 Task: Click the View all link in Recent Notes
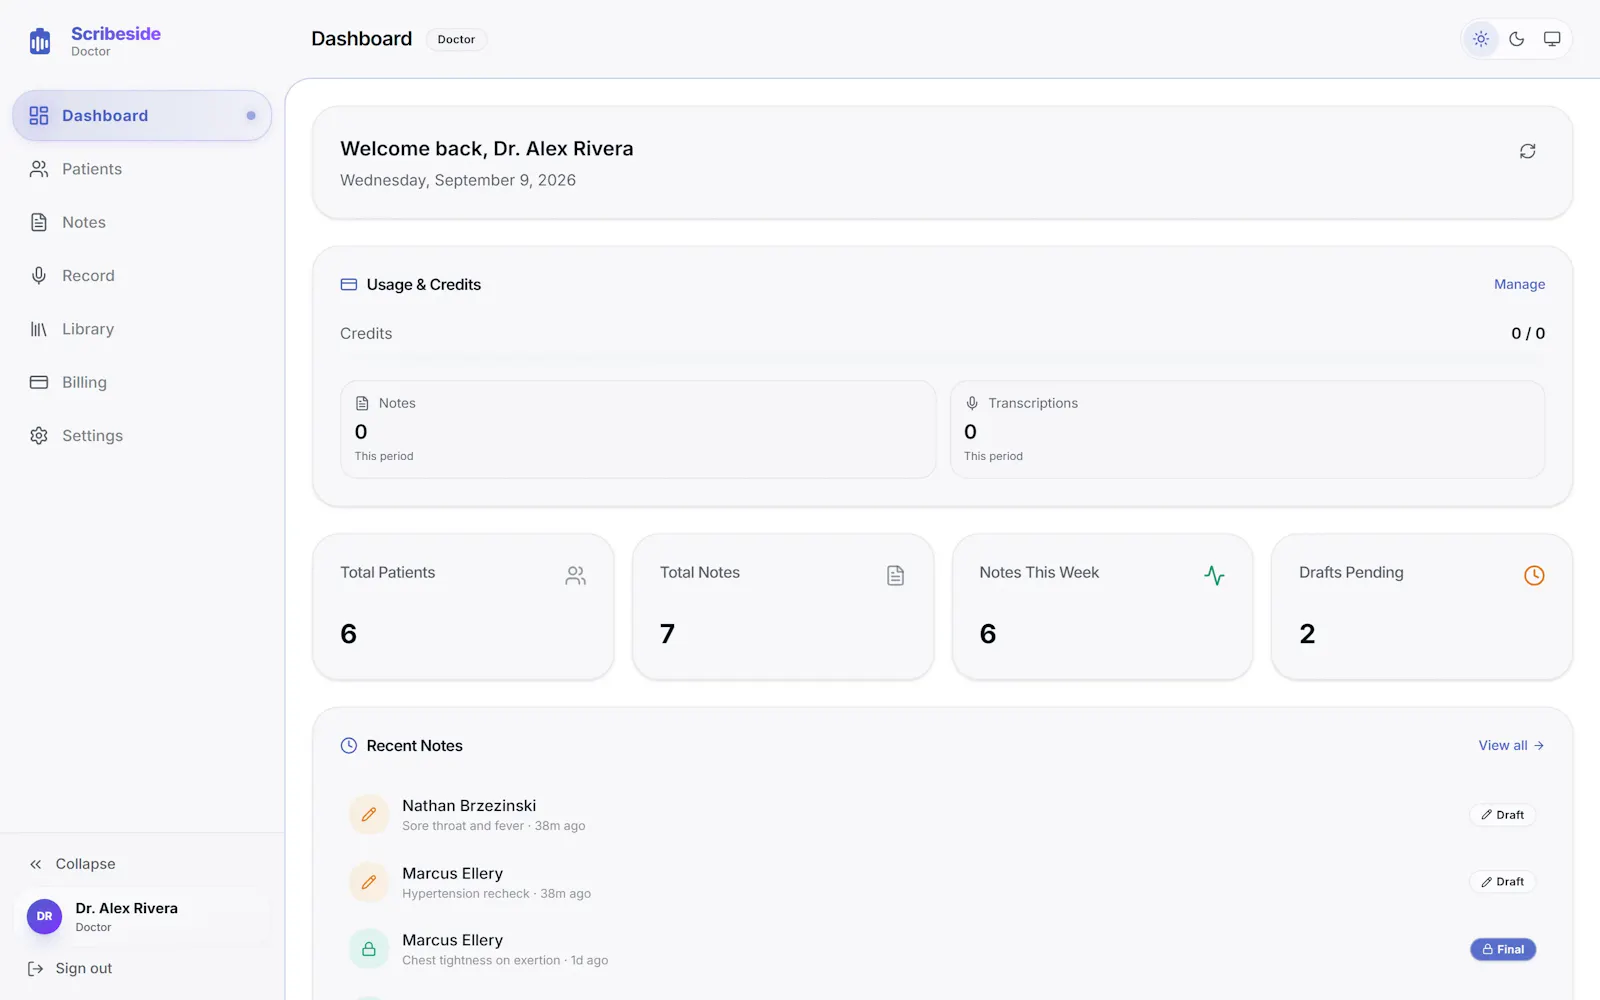[x=1511, y=746]
